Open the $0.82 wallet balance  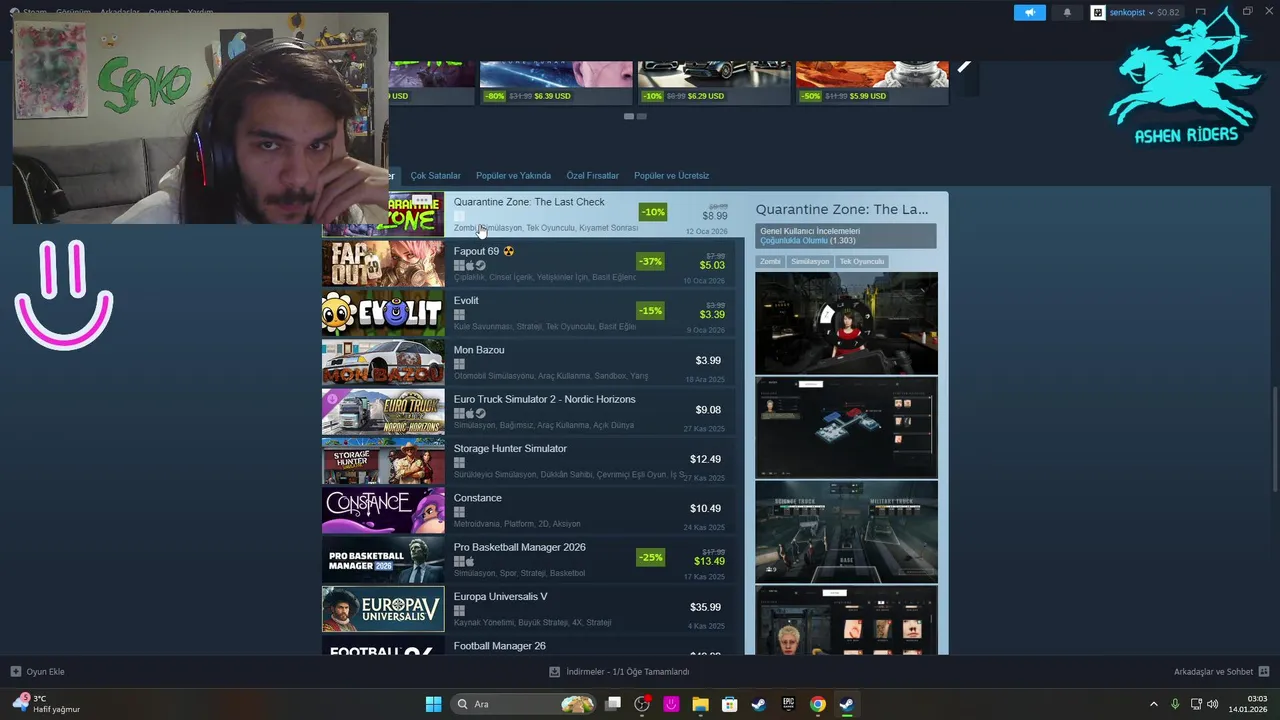click(x=1168, y=13)
